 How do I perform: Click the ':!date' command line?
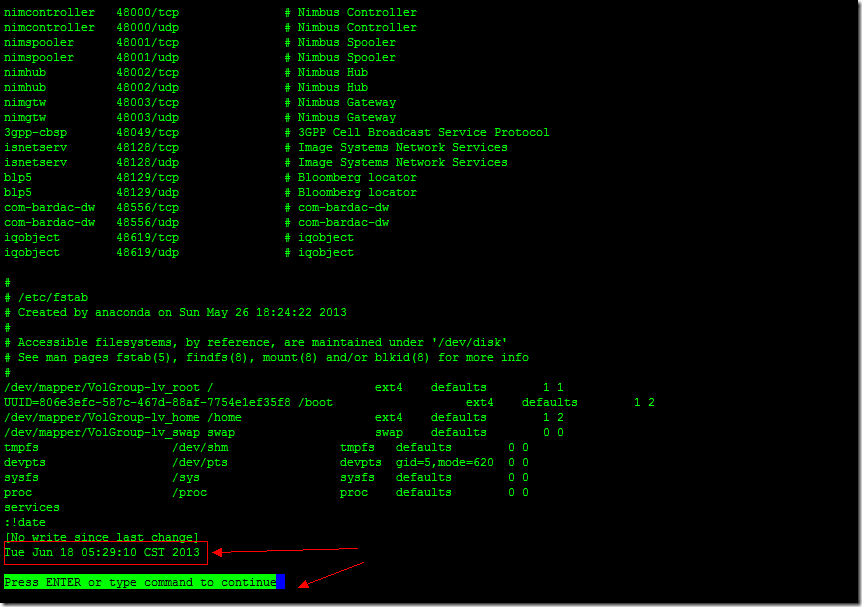tap(25, 522)
